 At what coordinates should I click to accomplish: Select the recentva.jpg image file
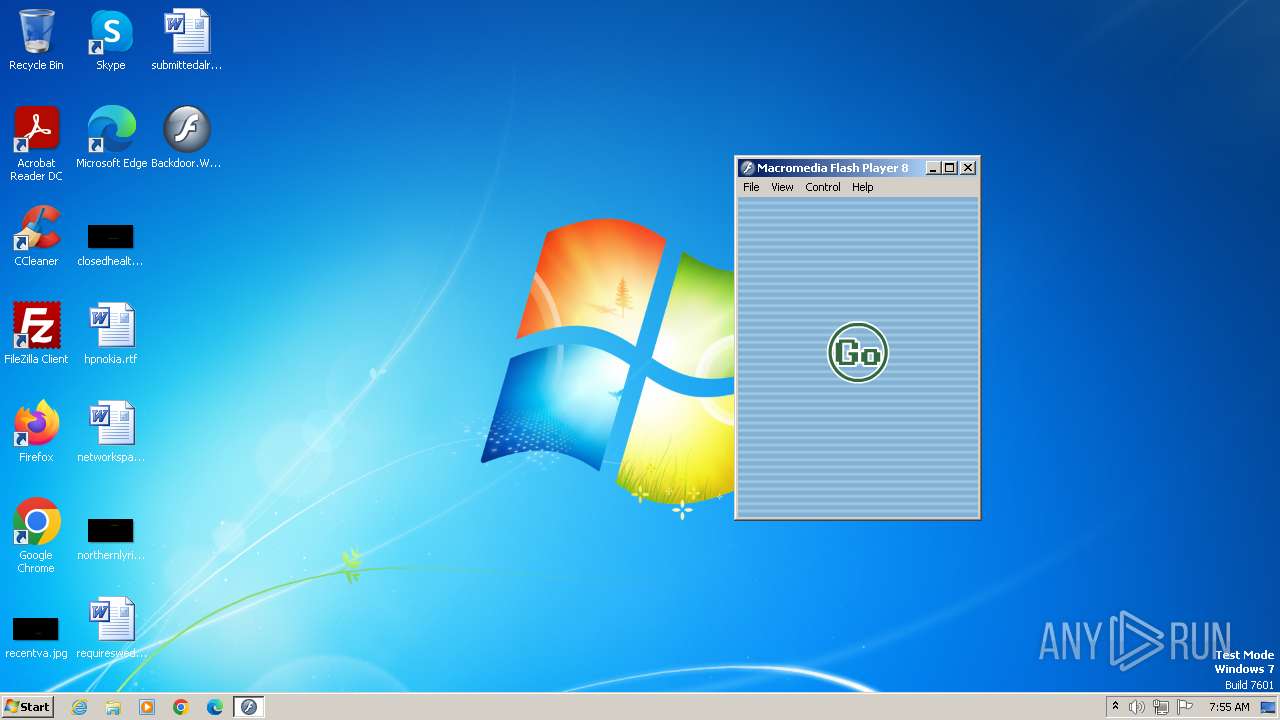[x=36, y=637]
